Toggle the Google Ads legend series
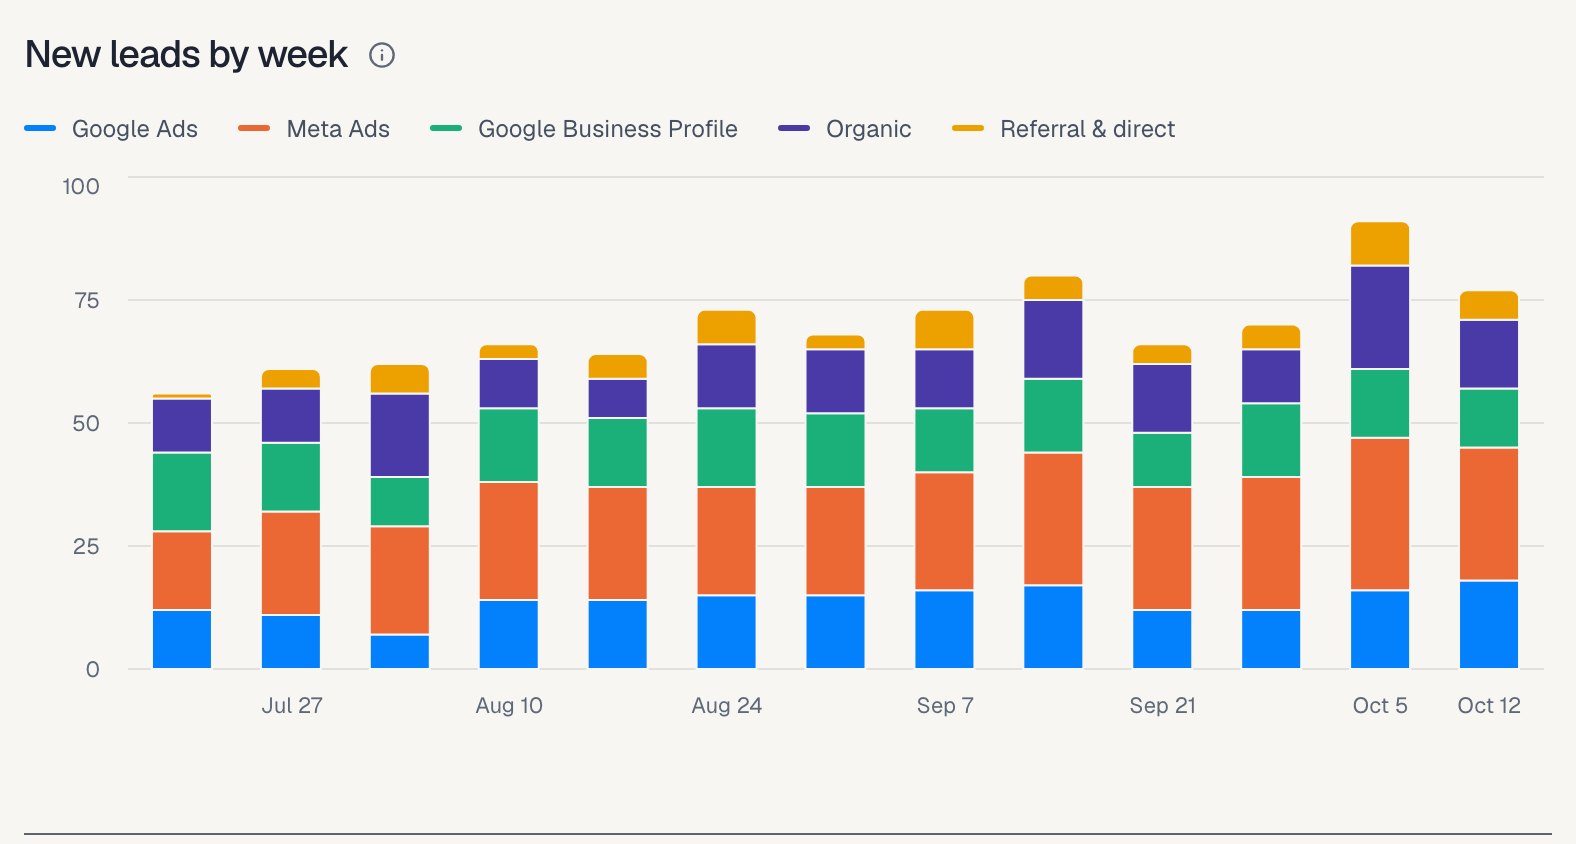This screenshot has height=844, width=1576. [111, 129]
